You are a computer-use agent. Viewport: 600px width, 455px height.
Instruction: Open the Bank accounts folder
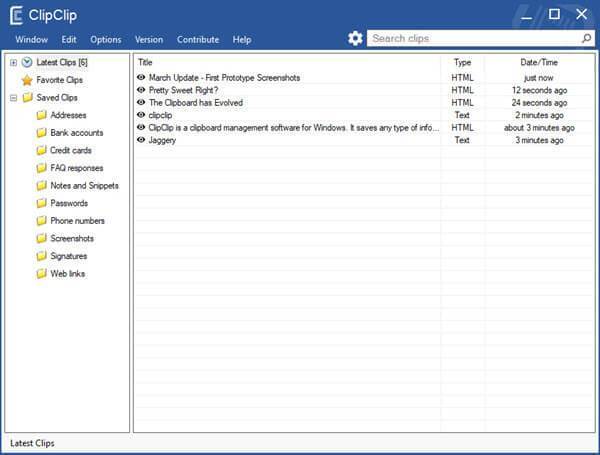coord(77,133)
